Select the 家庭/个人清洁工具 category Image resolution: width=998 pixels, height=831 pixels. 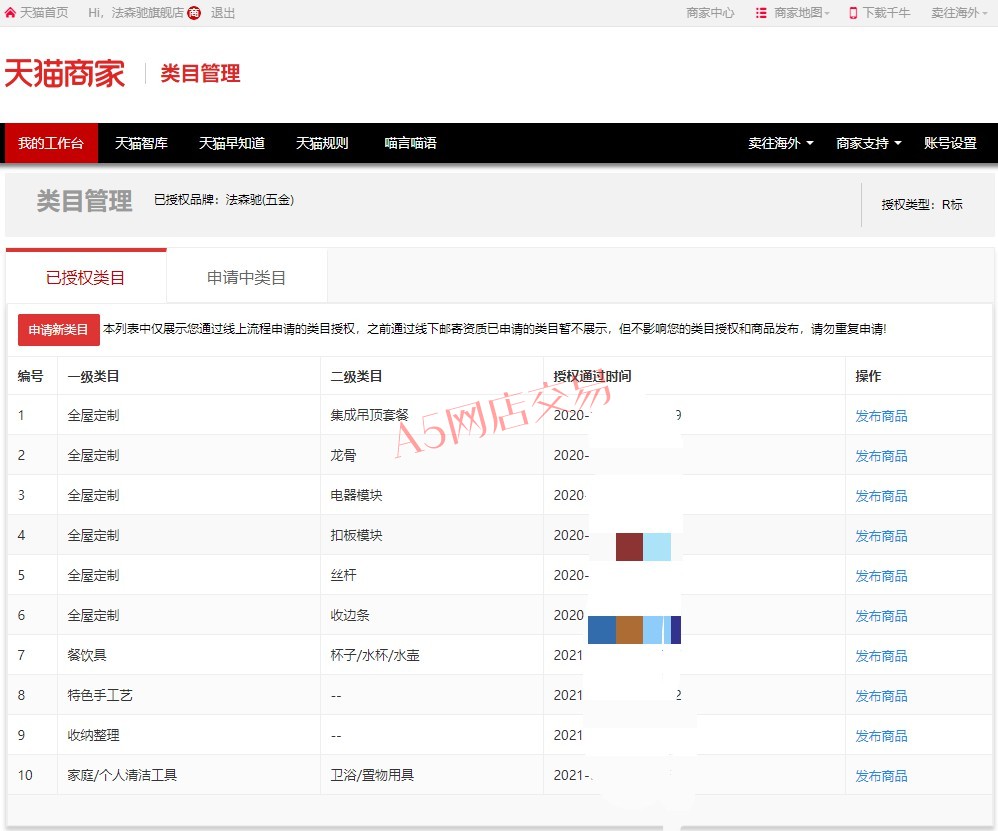click(x=122, y=775)
